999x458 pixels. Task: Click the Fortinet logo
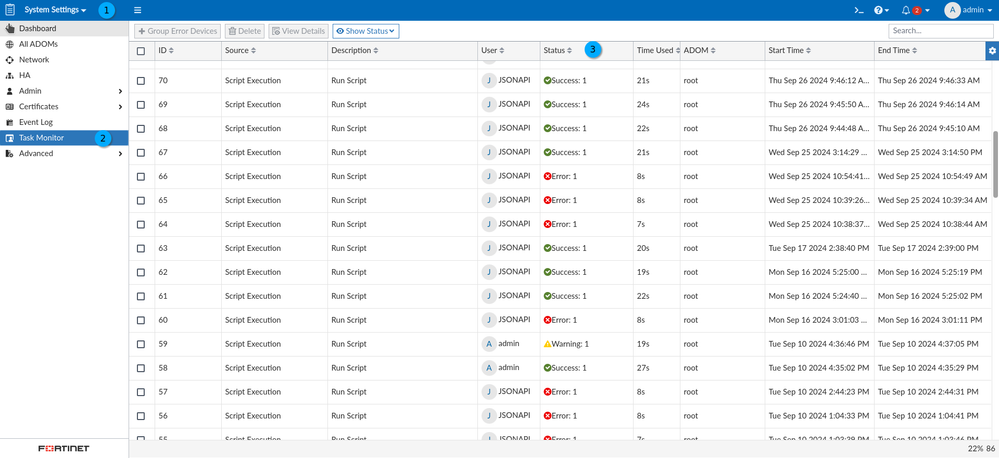(64, 448)
